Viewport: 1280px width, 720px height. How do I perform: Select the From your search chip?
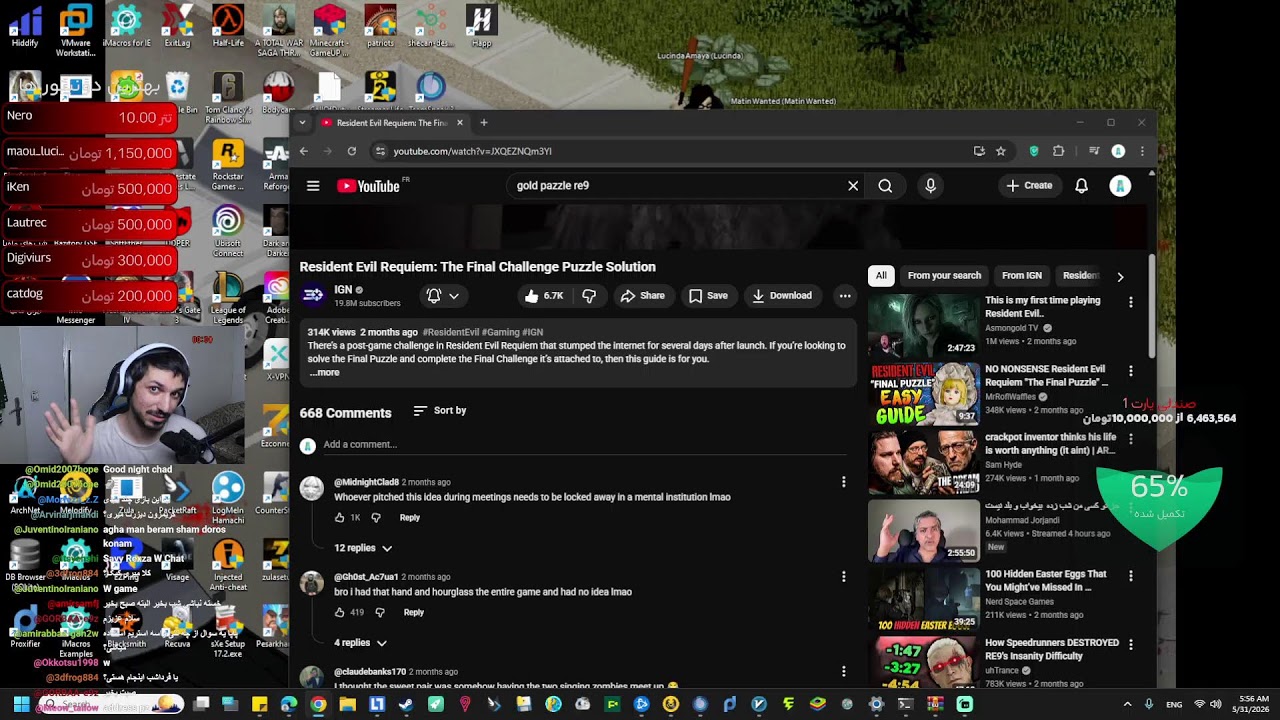coord(944,276)
